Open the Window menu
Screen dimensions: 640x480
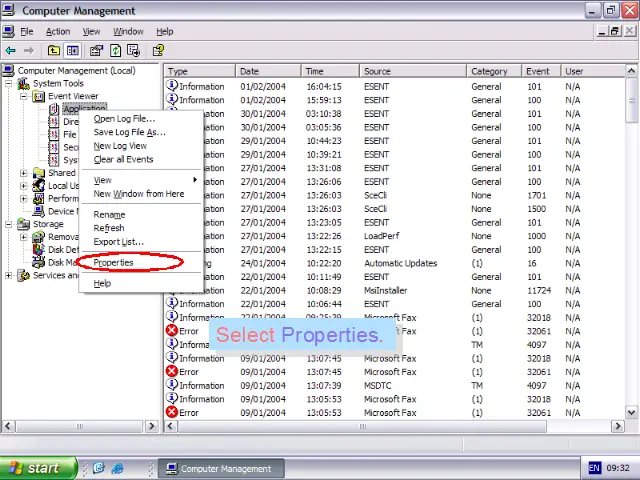128,31
